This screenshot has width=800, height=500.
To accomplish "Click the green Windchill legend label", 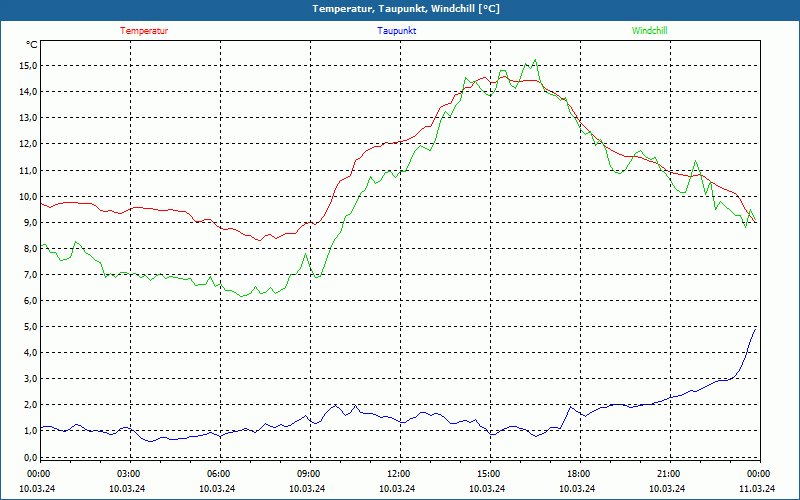I will tap(649, 31).
